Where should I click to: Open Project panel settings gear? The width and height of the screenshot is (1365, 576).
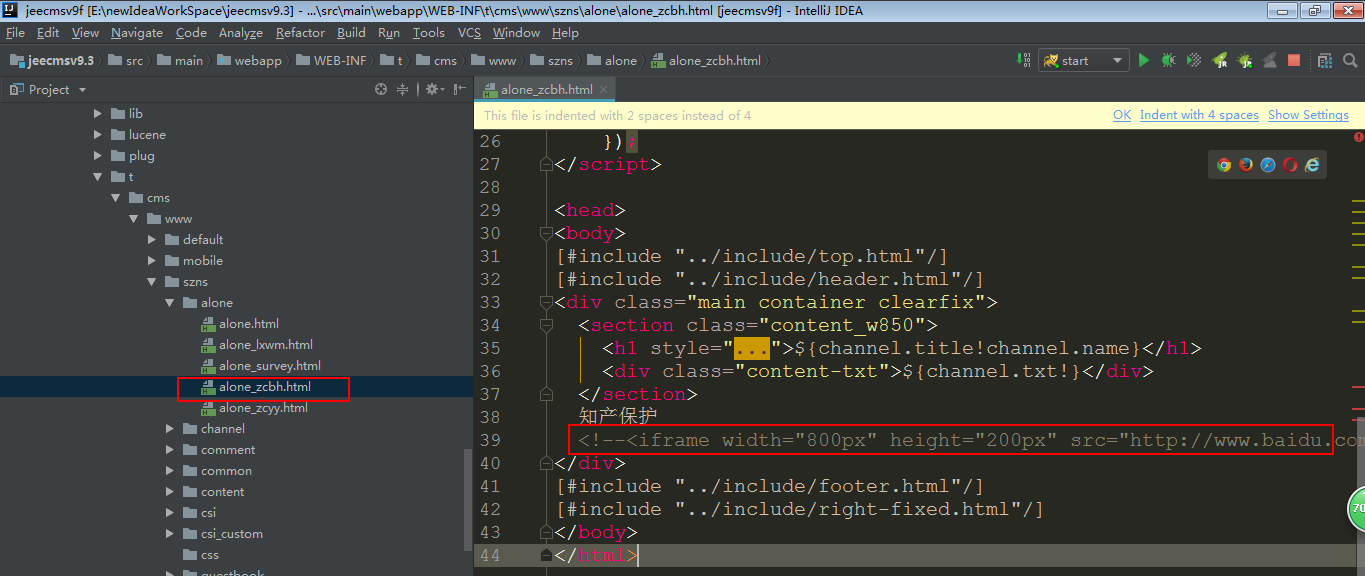[x=433, y=89]
